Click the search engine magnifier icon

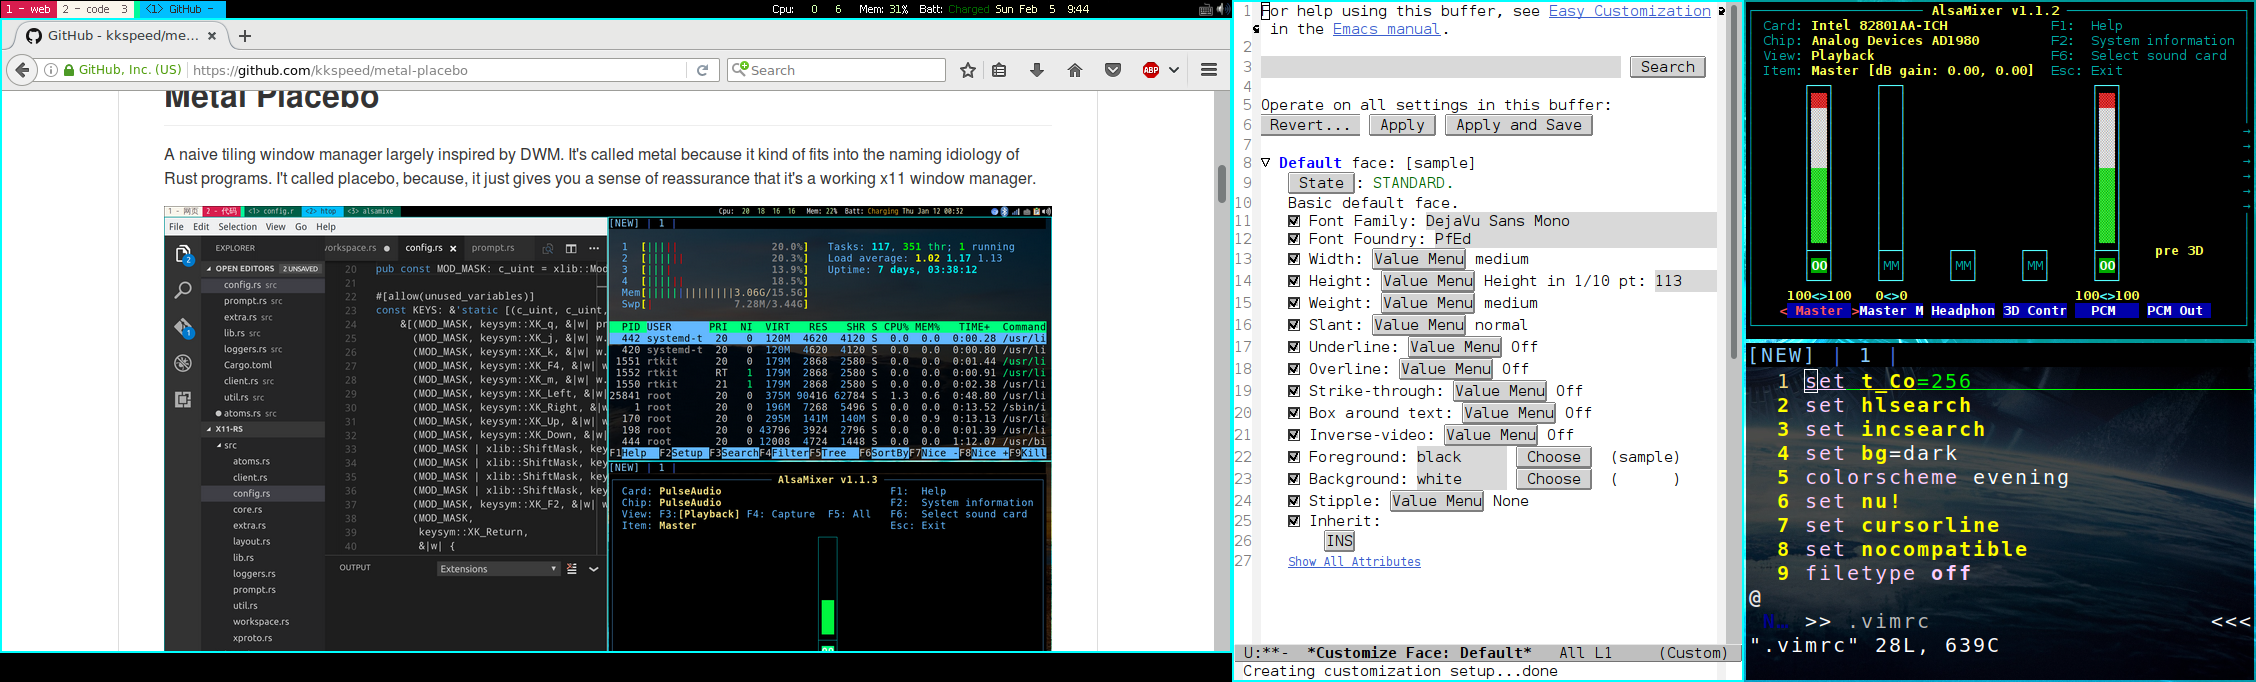pos(740,69)
